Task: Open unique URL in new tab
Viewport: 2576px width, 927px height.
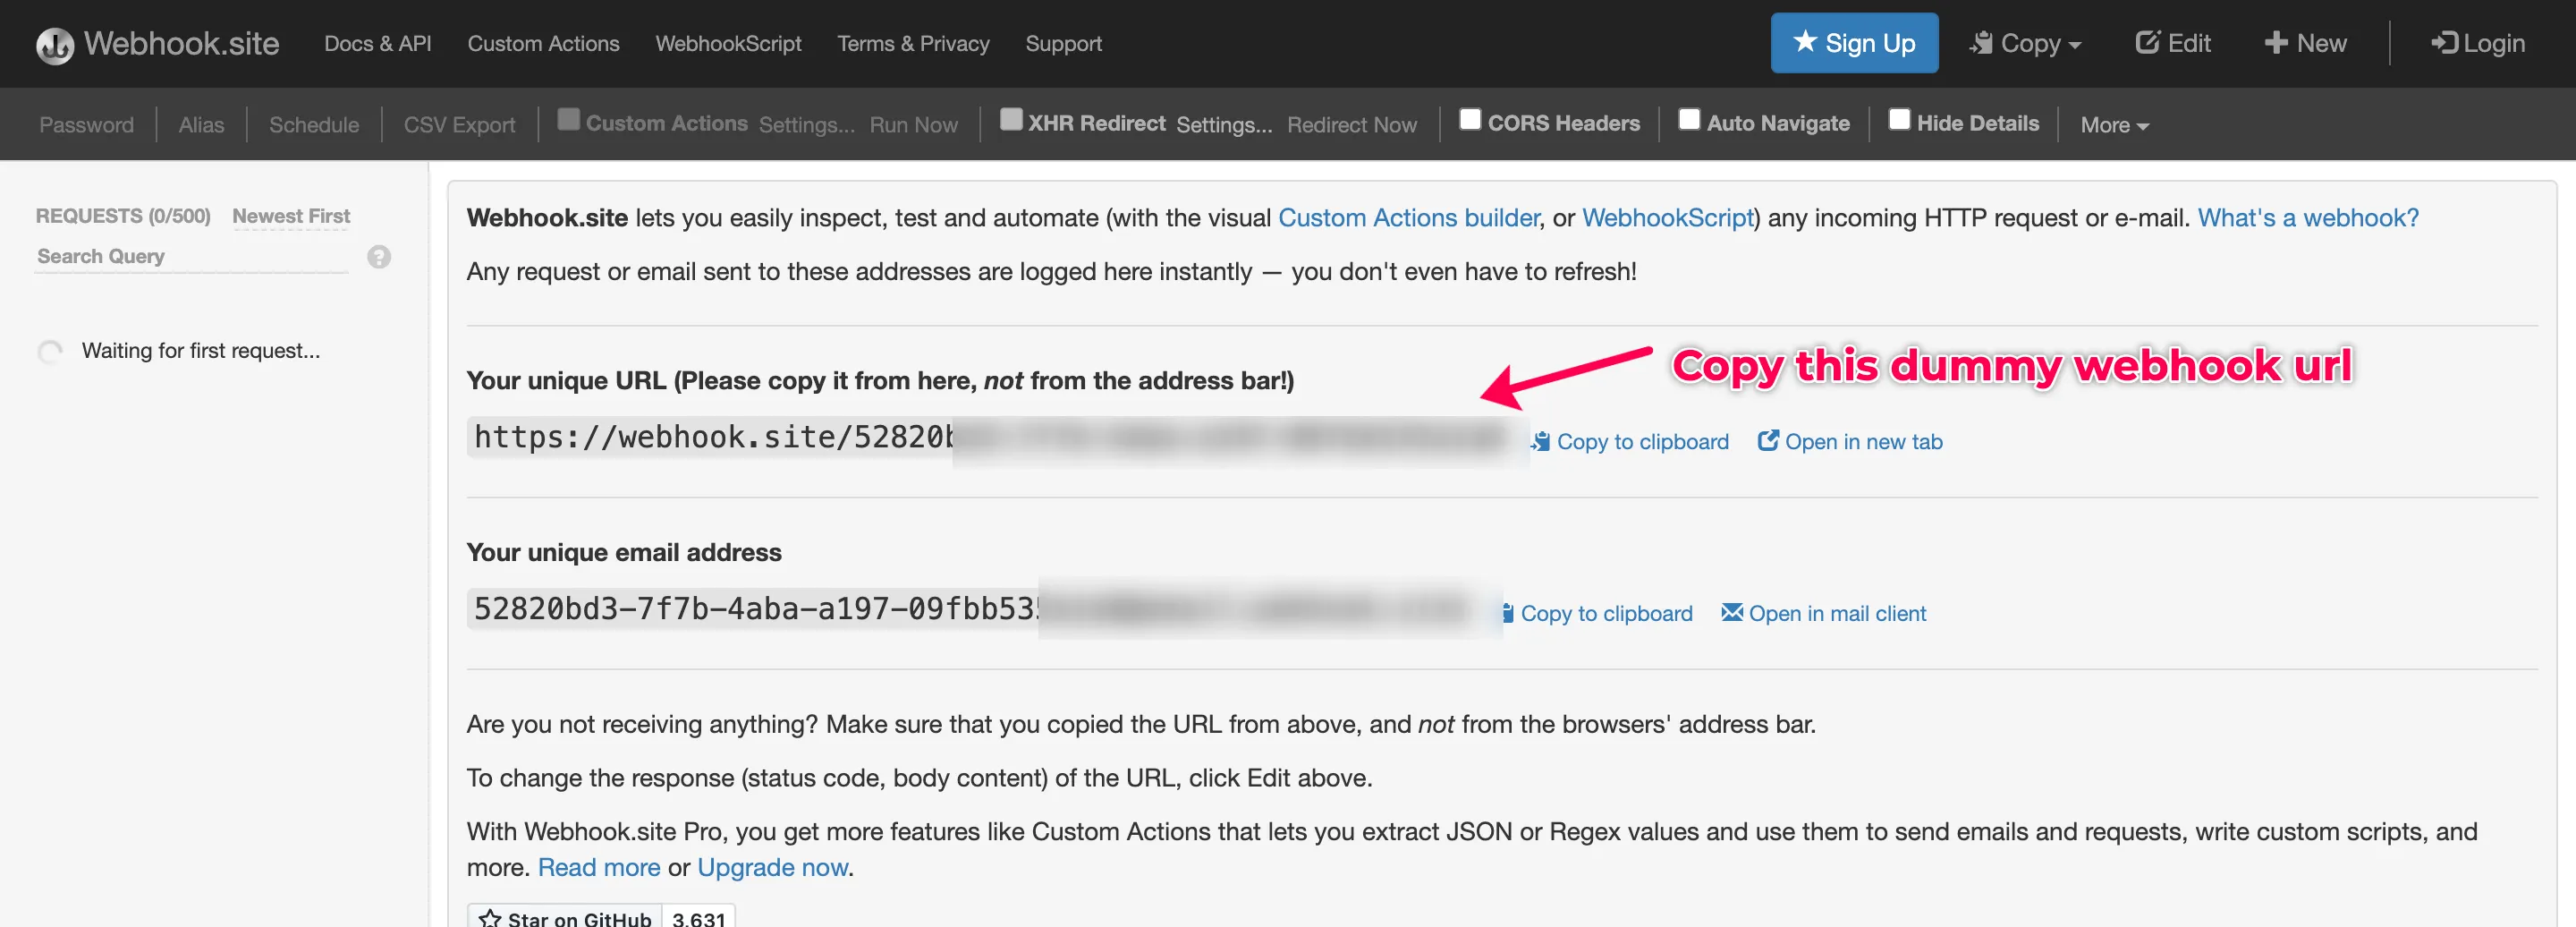Action: click(1850, 441)
